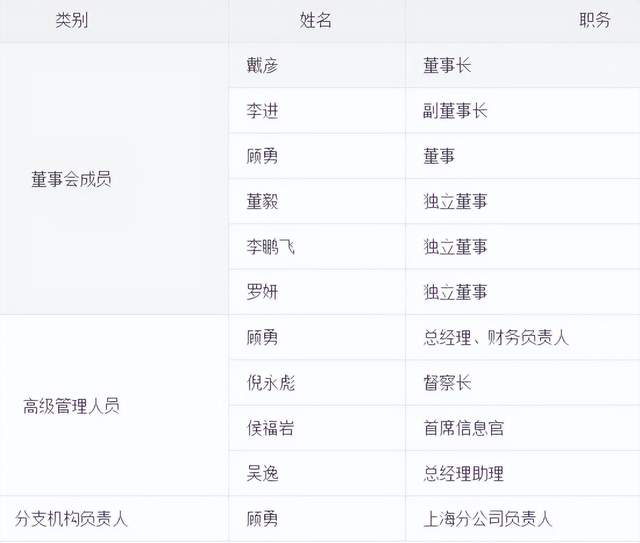Select the 上海分公司负责人 position cell

coord(487,519)
